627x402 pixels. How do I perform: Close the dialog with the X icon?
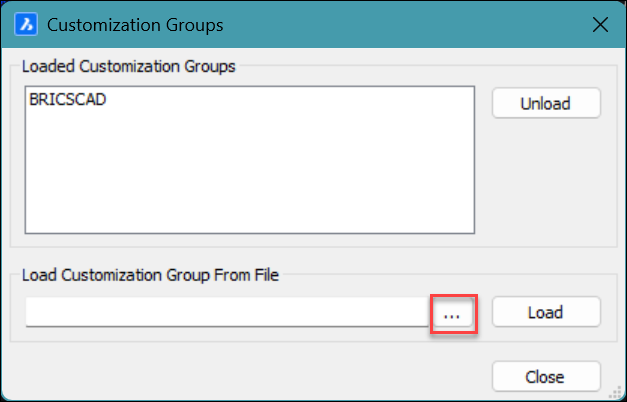click(x=600, y=23)
